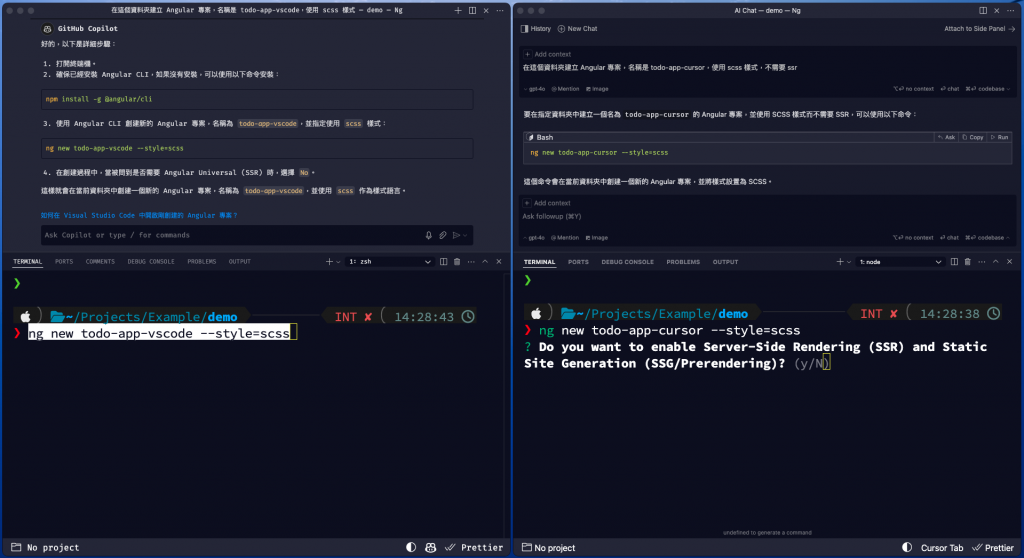This screenshot has width=1024, height=558.
Task: Toggle Cursor Tab in status bar
Action: click(942, 548)
